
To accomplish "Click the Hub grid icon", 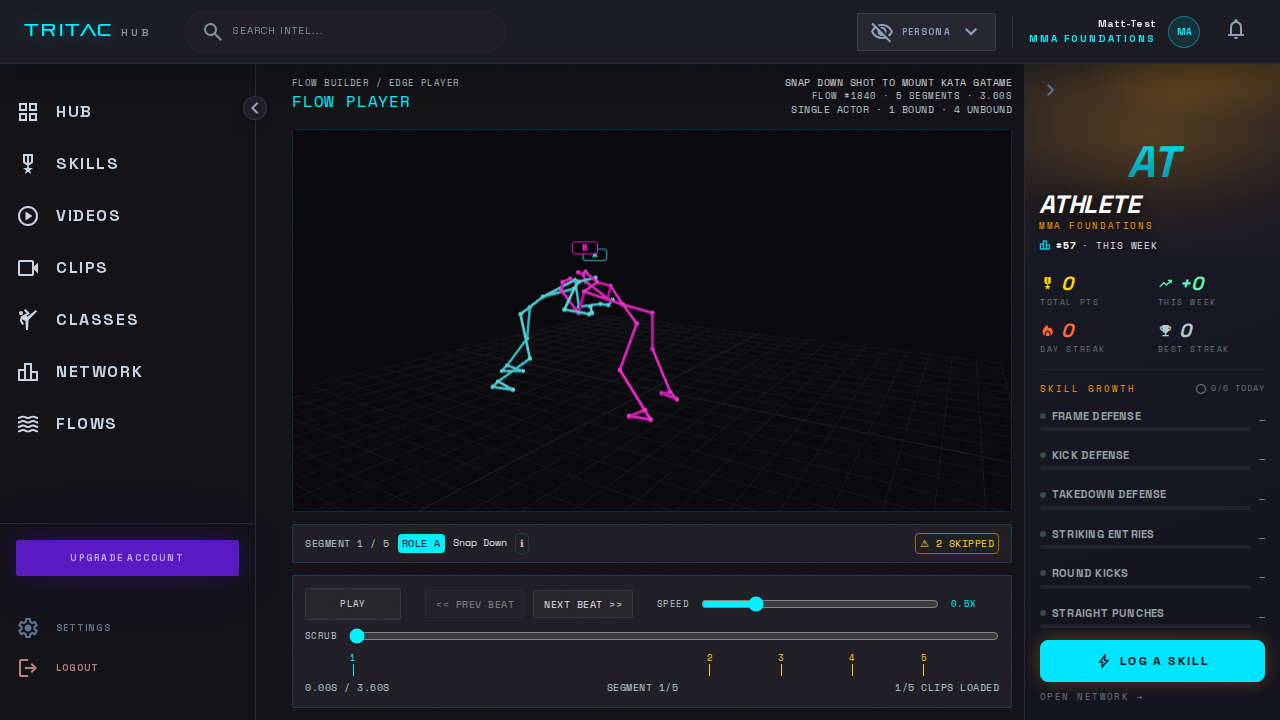I will point(28,112).
